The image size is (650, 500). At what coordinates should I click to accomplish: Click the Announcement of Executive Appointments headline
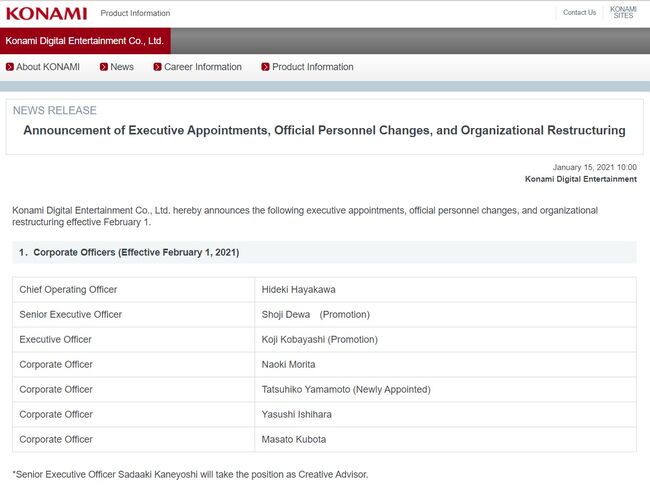324,131
